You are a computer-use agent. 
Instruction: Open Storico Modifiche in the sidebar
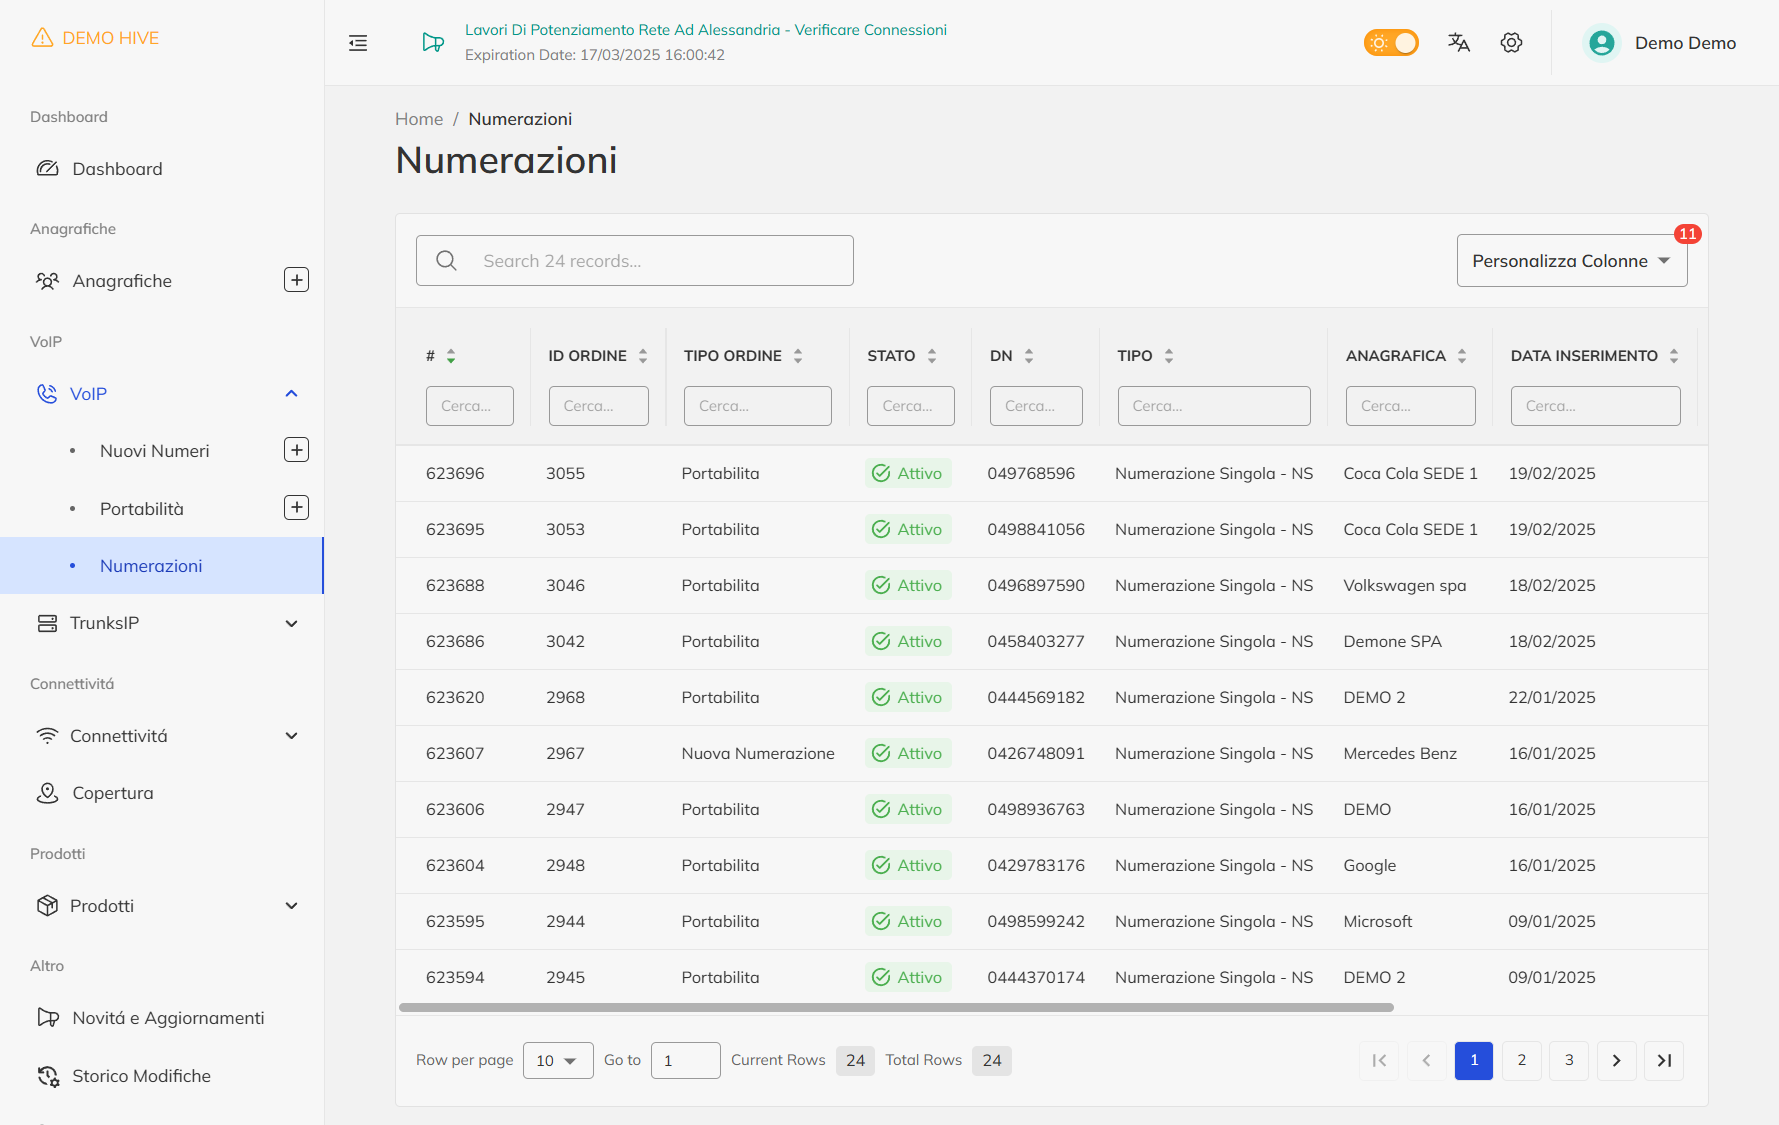(x=141, y=1076)
